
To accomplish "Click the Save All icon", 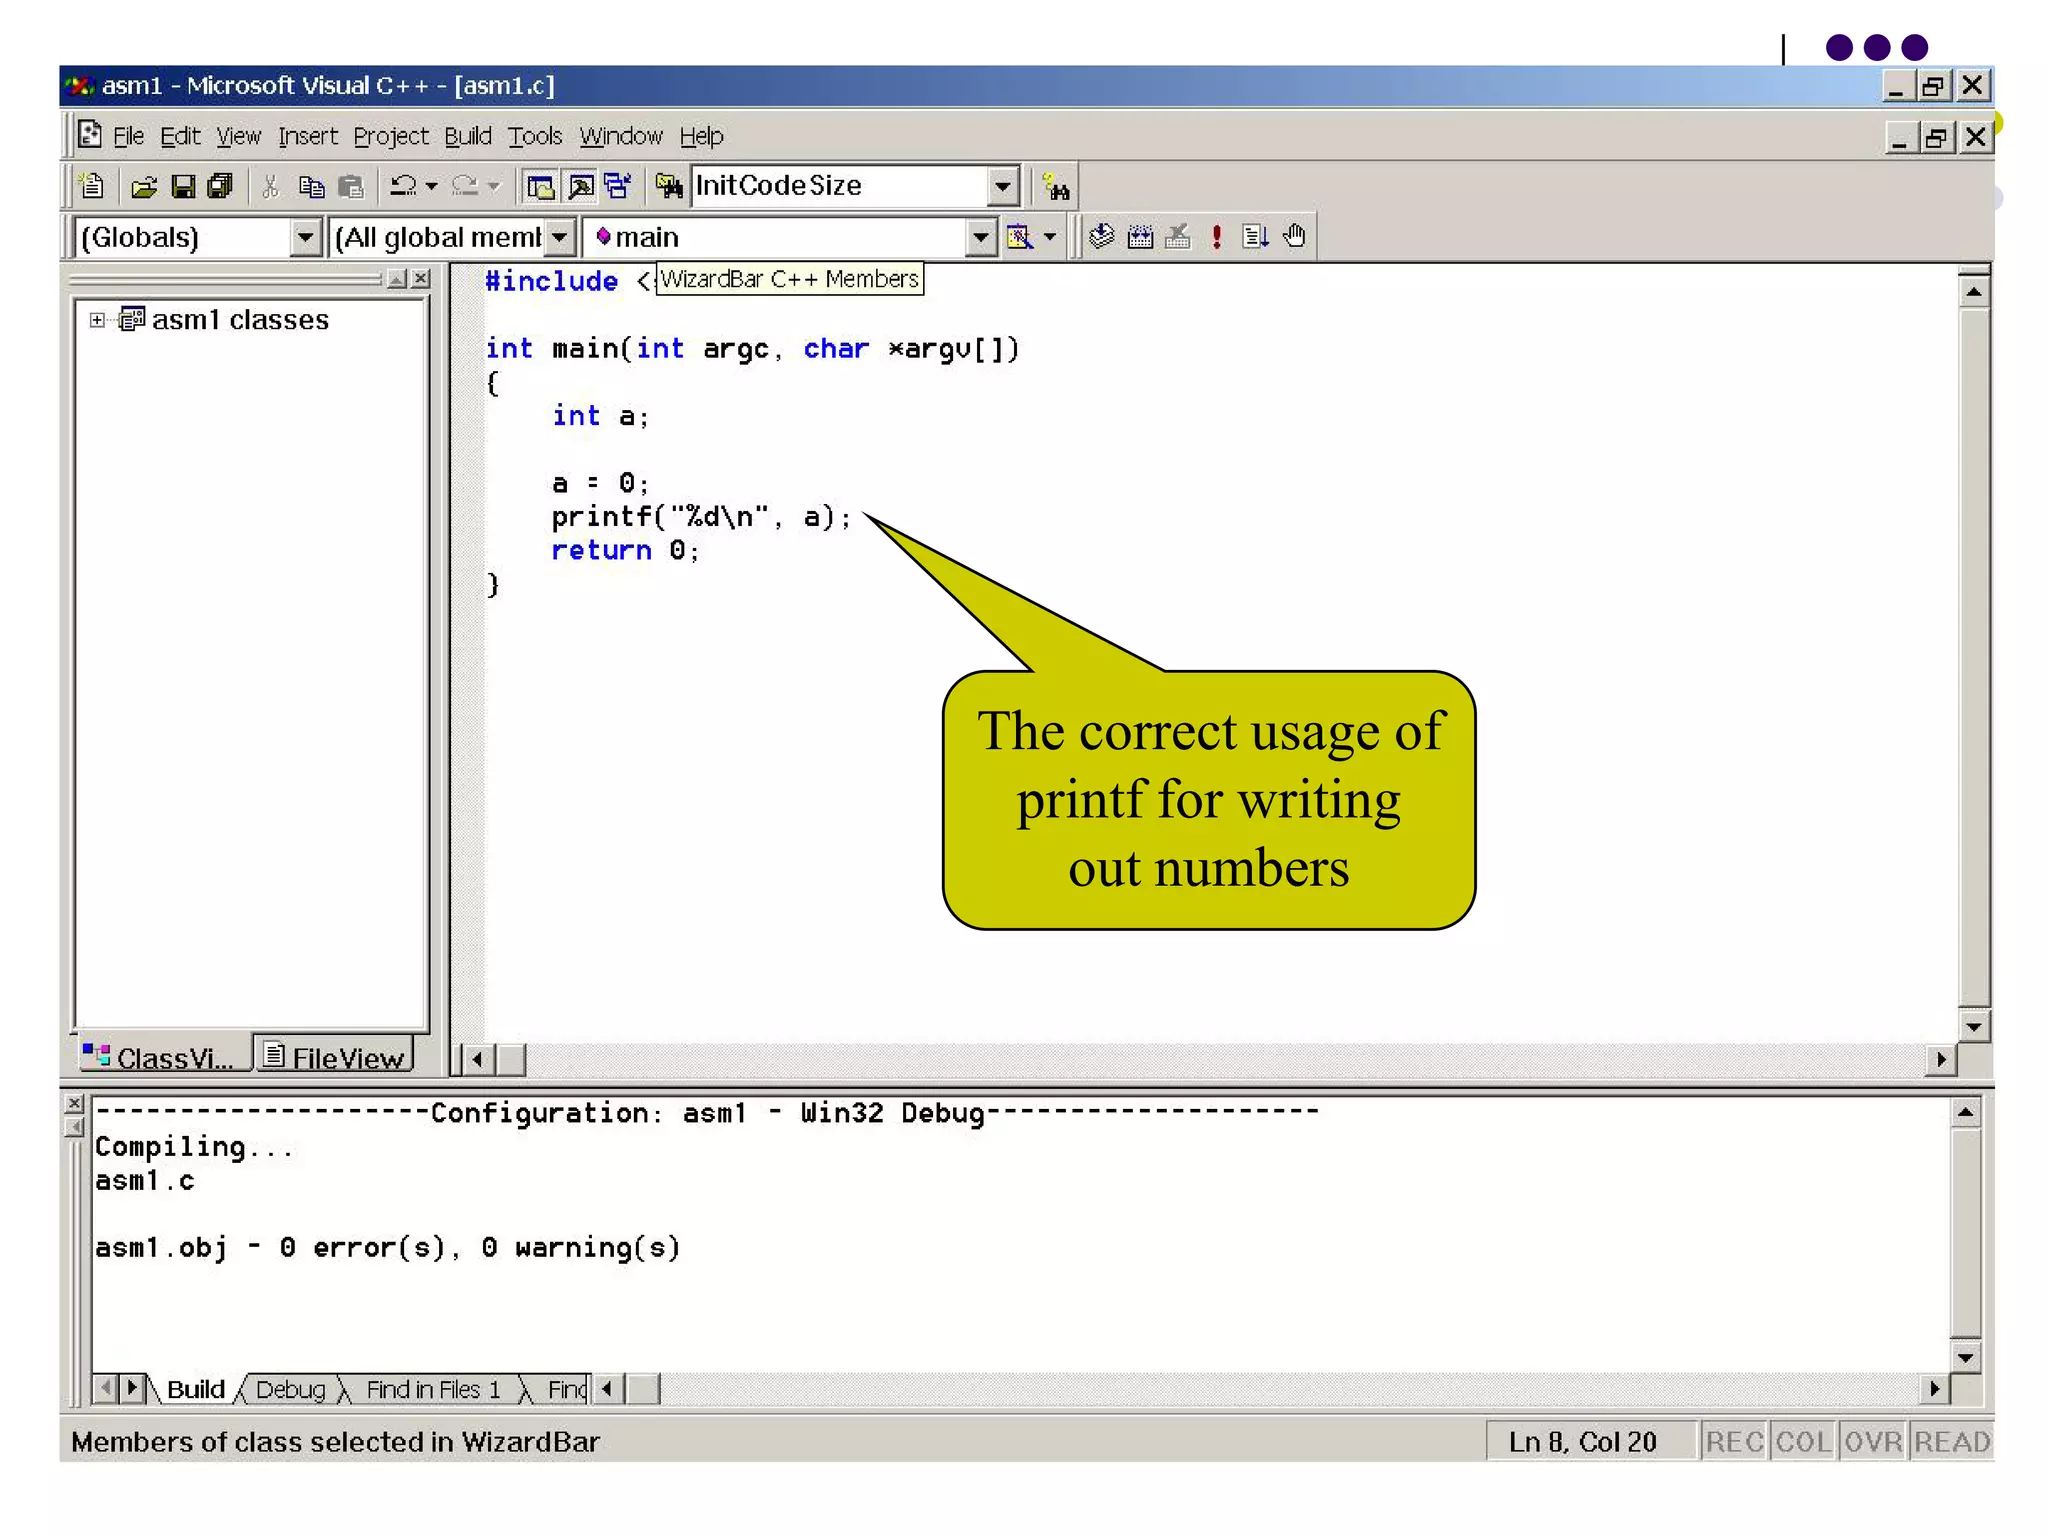I will 220,186.
